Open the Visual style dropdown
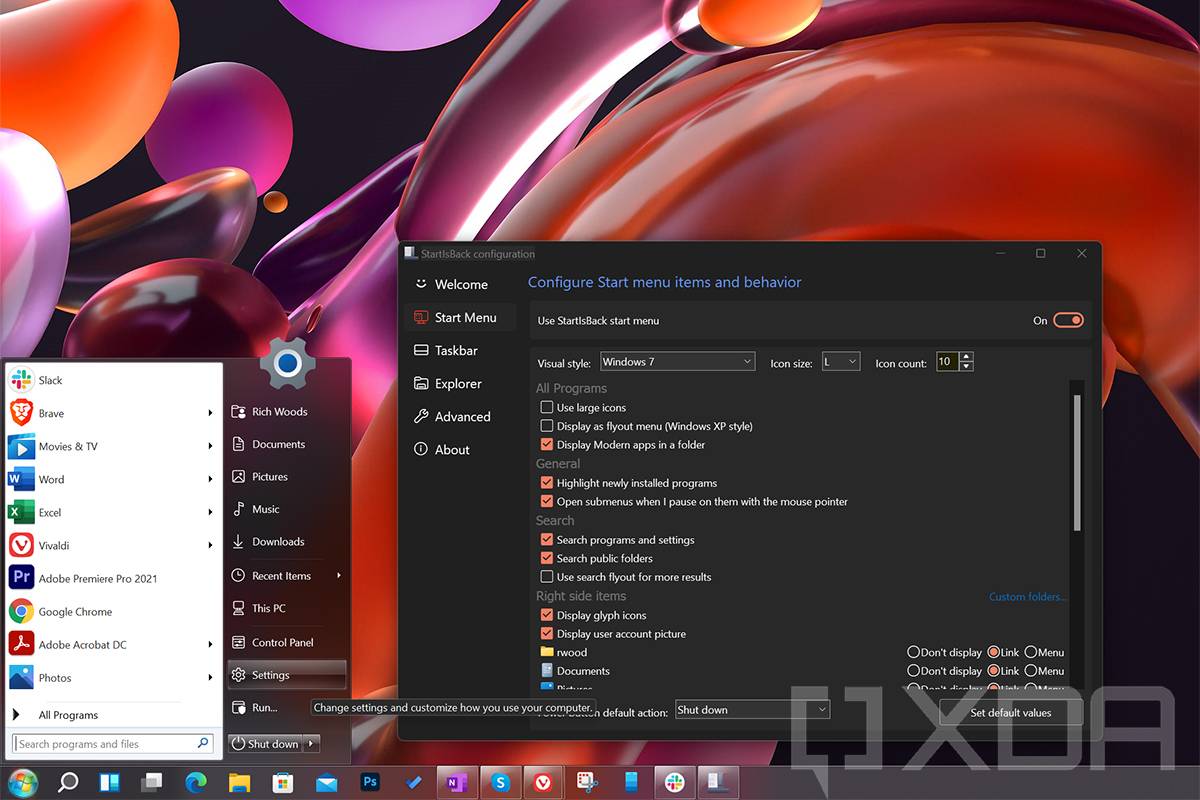This screenshot has height=800, width=1200. [x=677, y=362]
